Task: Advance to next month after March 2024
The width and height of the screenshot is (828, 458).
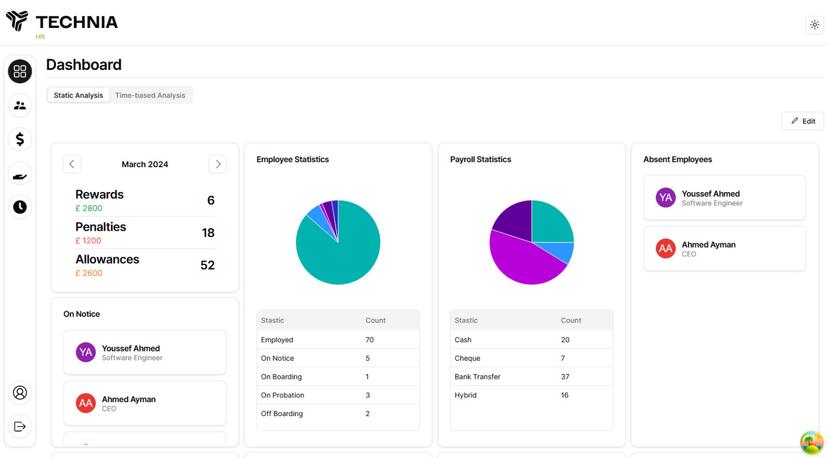Action: [x=217, y=164]
